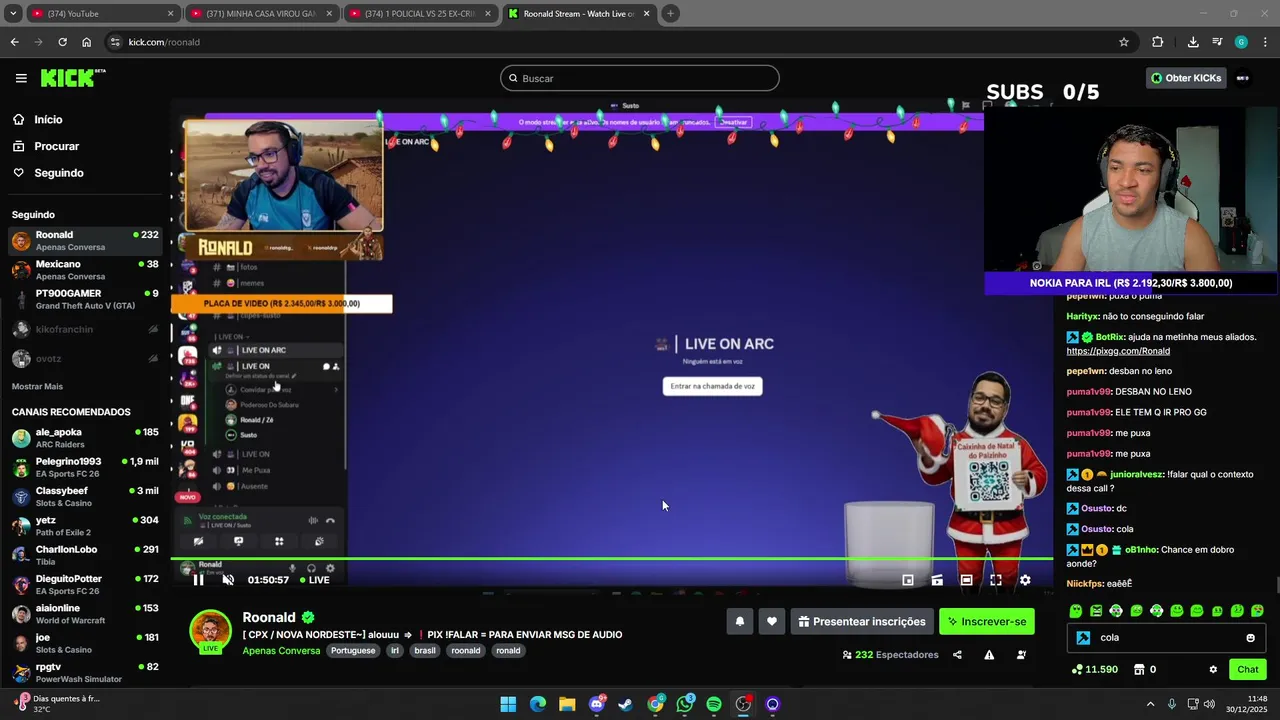This screenshot has height=720, width=1280.
Task: Select PT900GAMER followed channel
Action: (85, 299)
